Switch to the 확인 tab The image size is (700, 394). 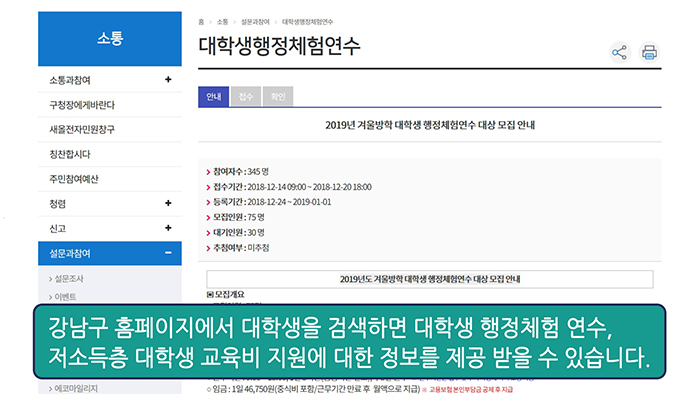(x=278, y=97)
